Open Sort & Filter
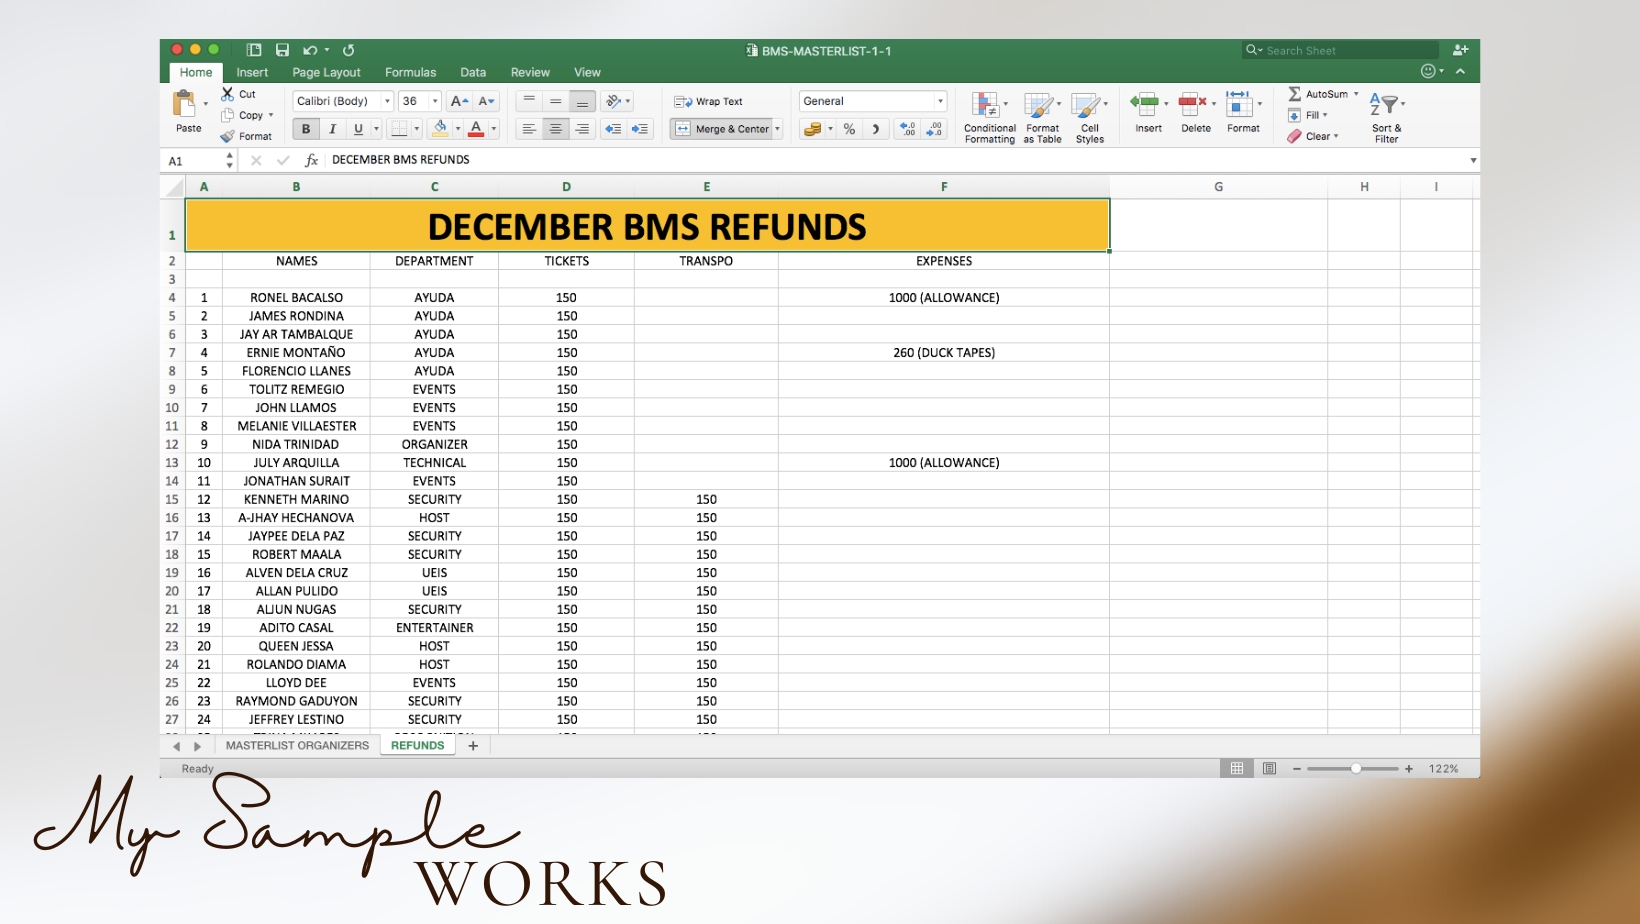Viewport: 1640px width, 924px height. click(x=1386, y=117)
